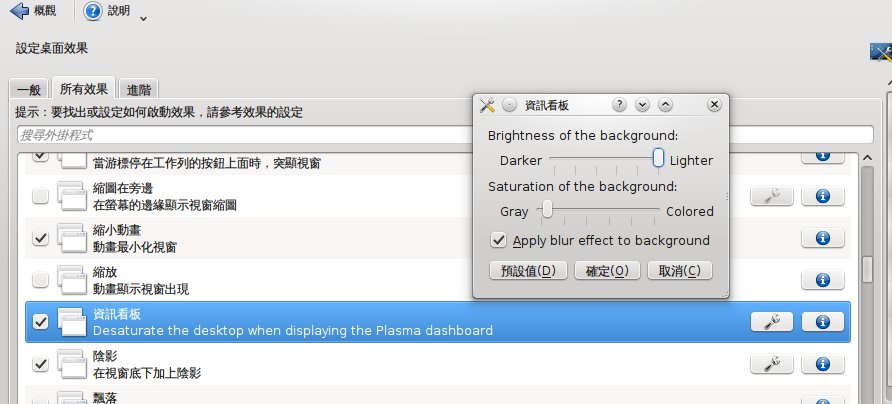Shade the dialog with the down-chevron titlebar button
Image resolution: width=892 pixels, height=404 pixels.
coord(642,105)
